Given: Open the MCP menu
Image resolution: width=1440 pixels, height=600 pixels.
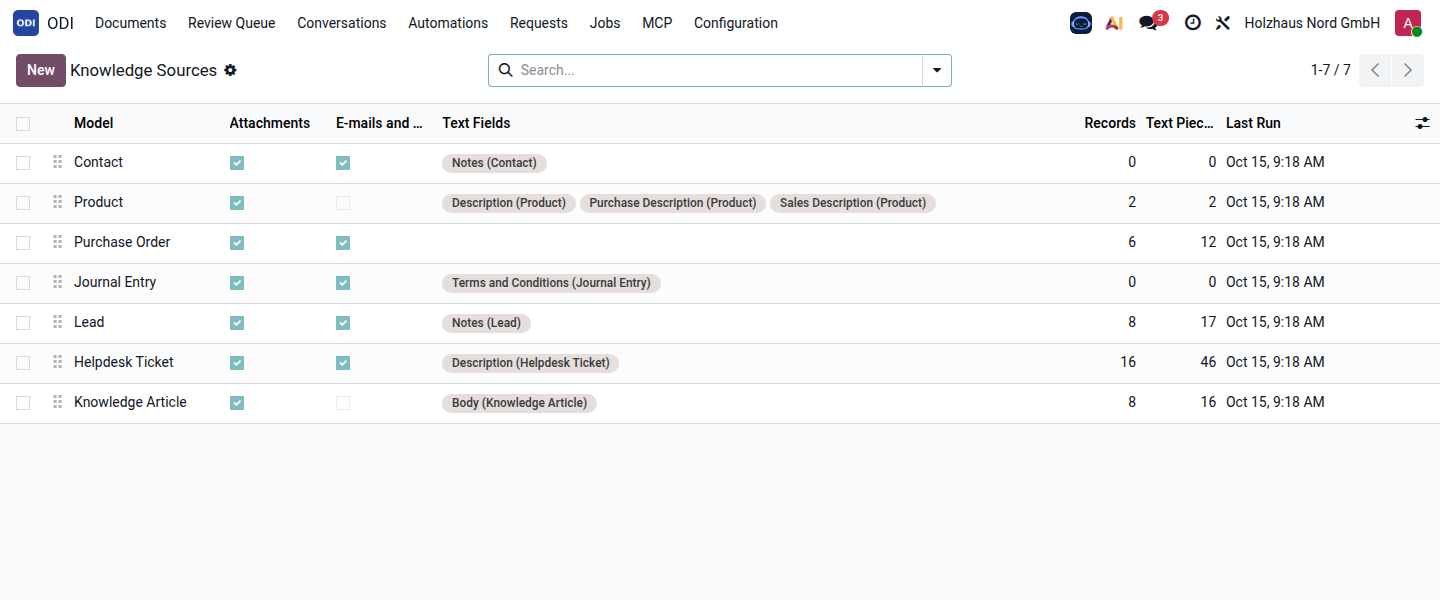Looking at the screenshot, I should point(657,23).
